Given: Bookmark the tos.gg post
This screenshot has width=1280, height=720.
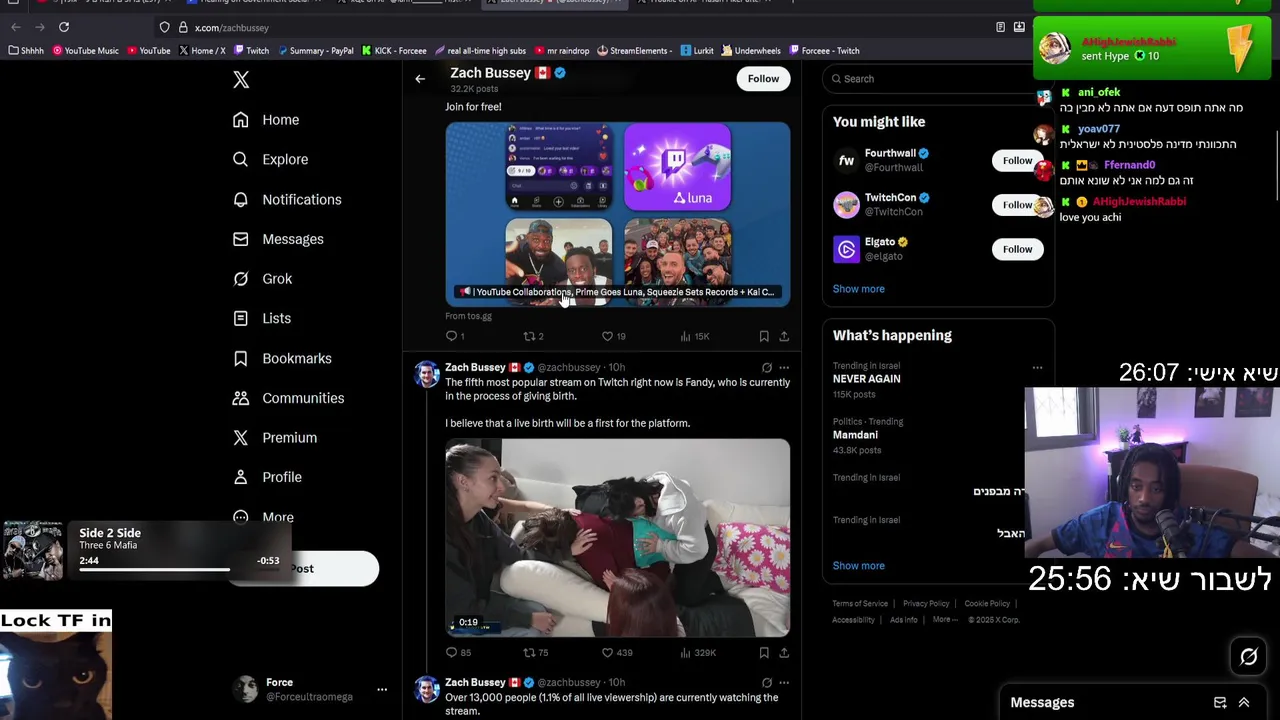Looking at the screenshot, I should pyautogui.click(x=764, y=336).
